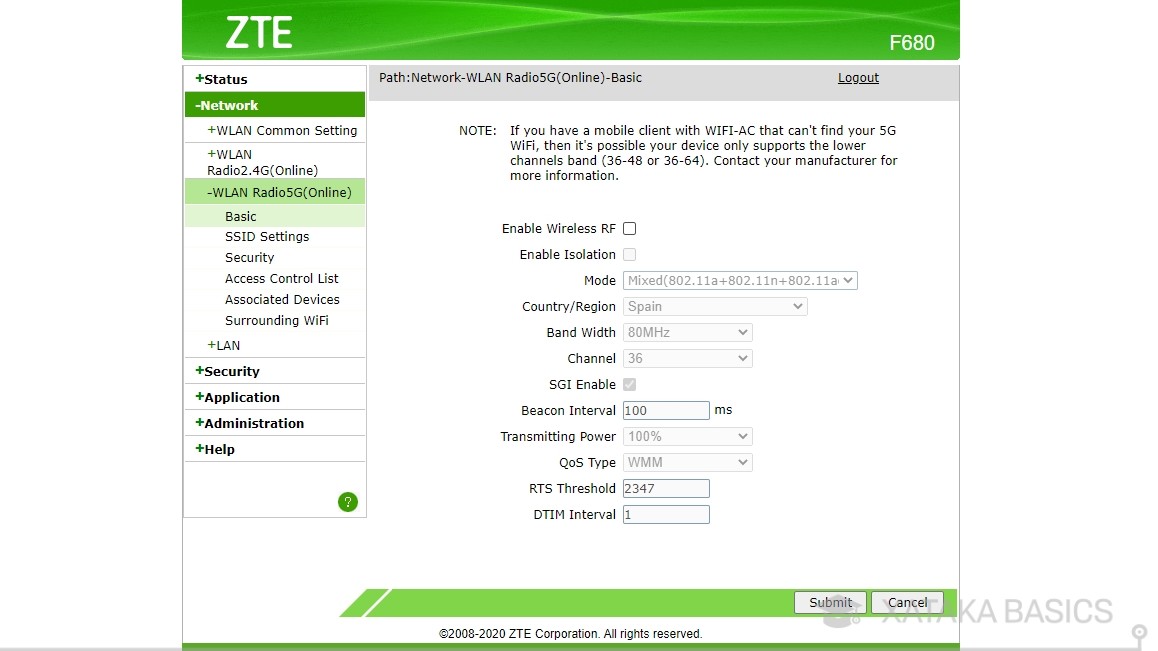
Task: Click the Beacon Interval input field
Action: coord(665,411)
